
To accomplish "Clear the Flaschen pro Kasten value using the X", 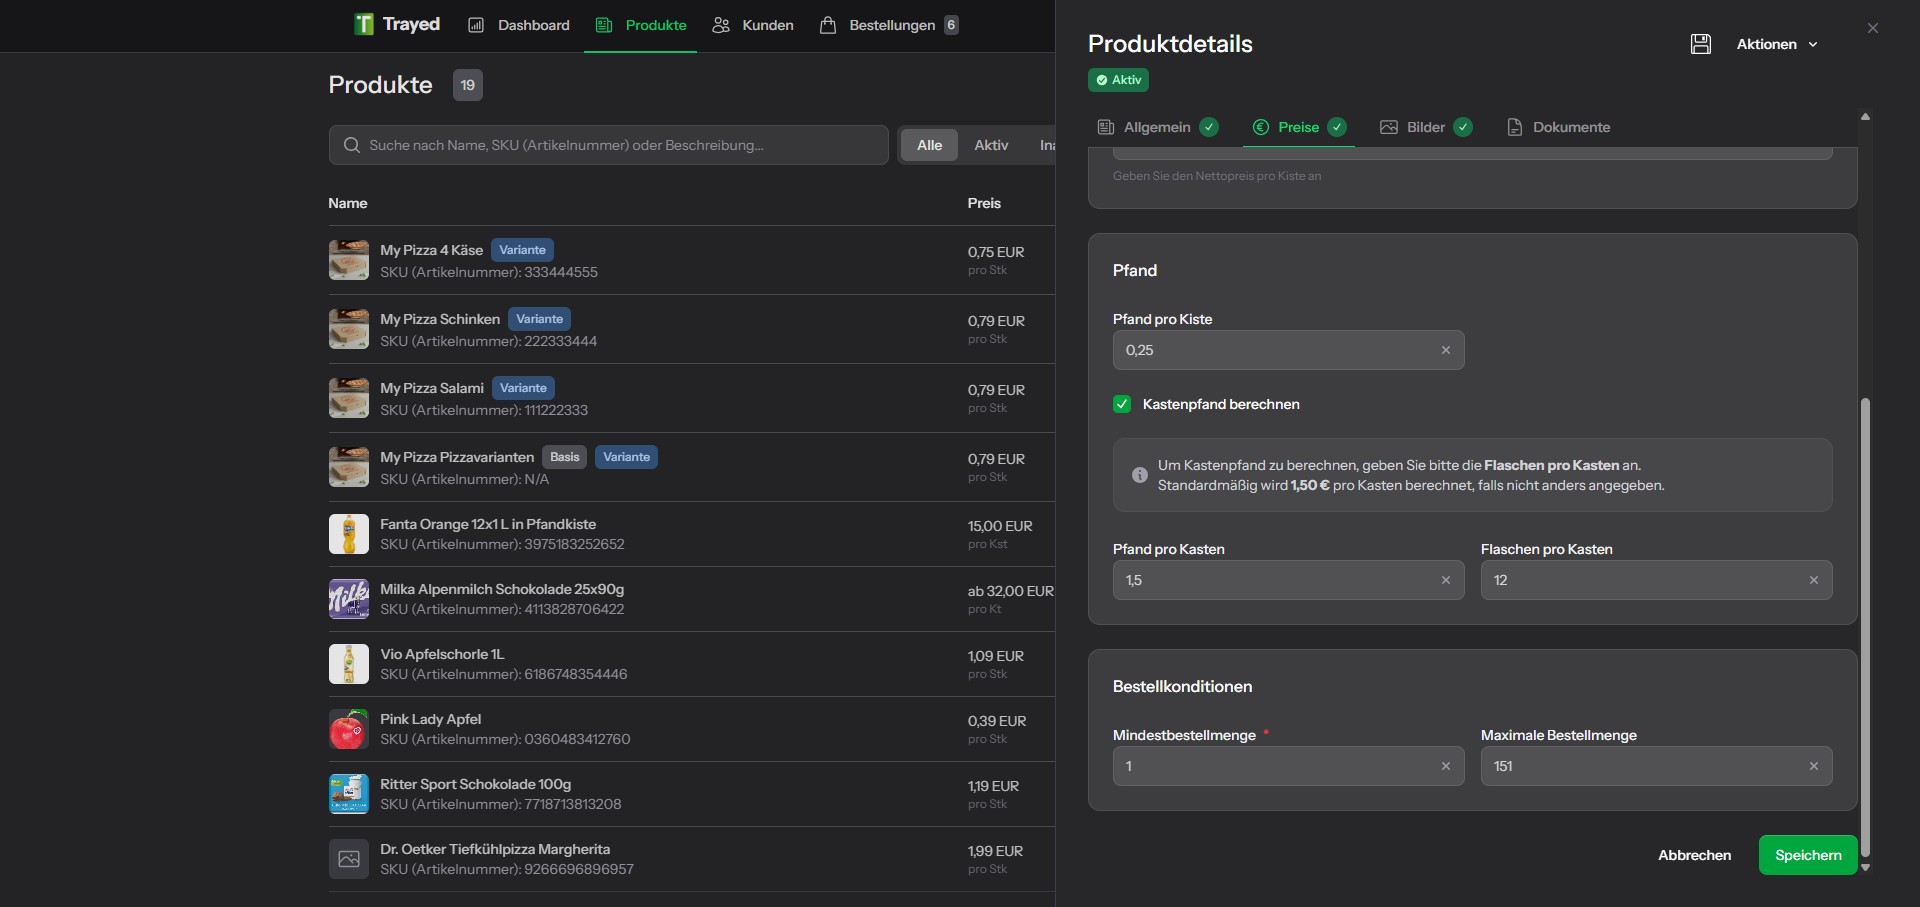I will (x=1814, y=580).
